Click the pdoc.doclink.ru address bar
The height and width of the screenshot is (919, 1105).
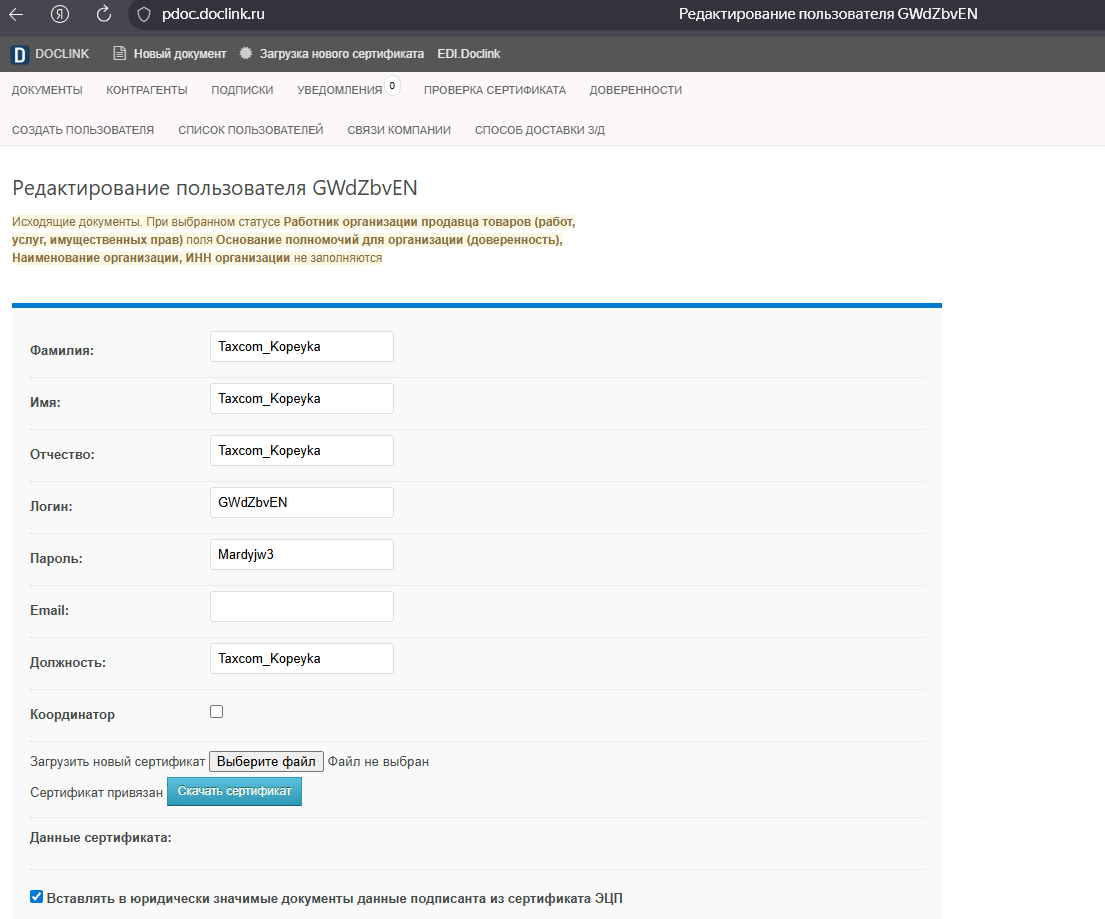(213, 14)
